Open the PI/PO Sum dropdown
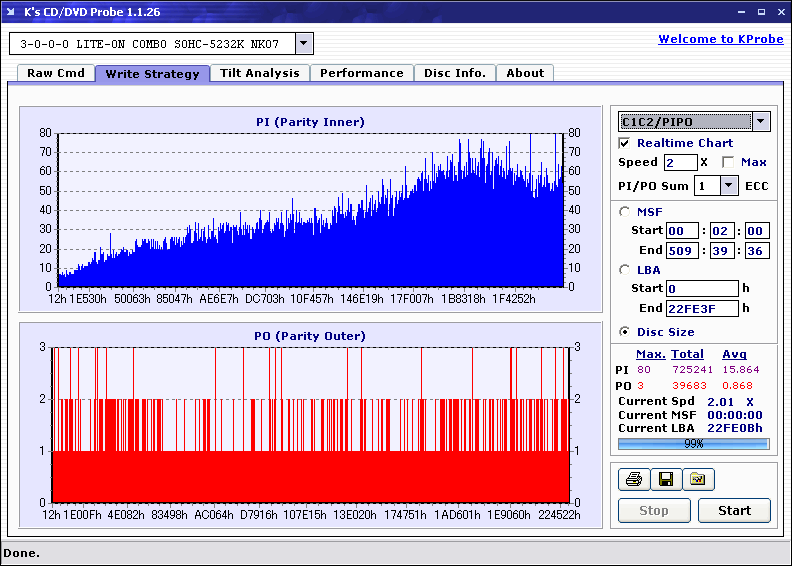Viewport: 792px width, 566px height. tap(729, 185)
